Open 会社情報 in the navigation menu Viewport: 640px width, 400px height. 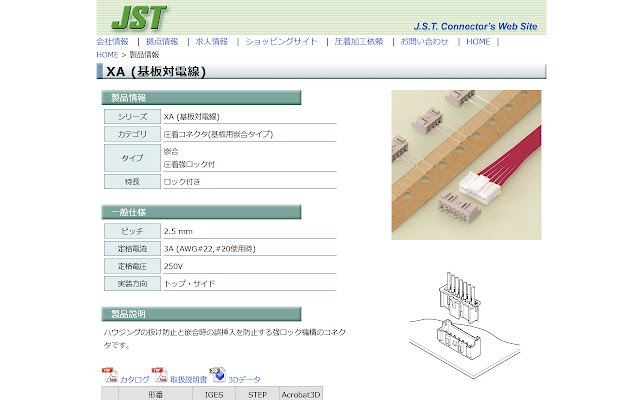112,42
